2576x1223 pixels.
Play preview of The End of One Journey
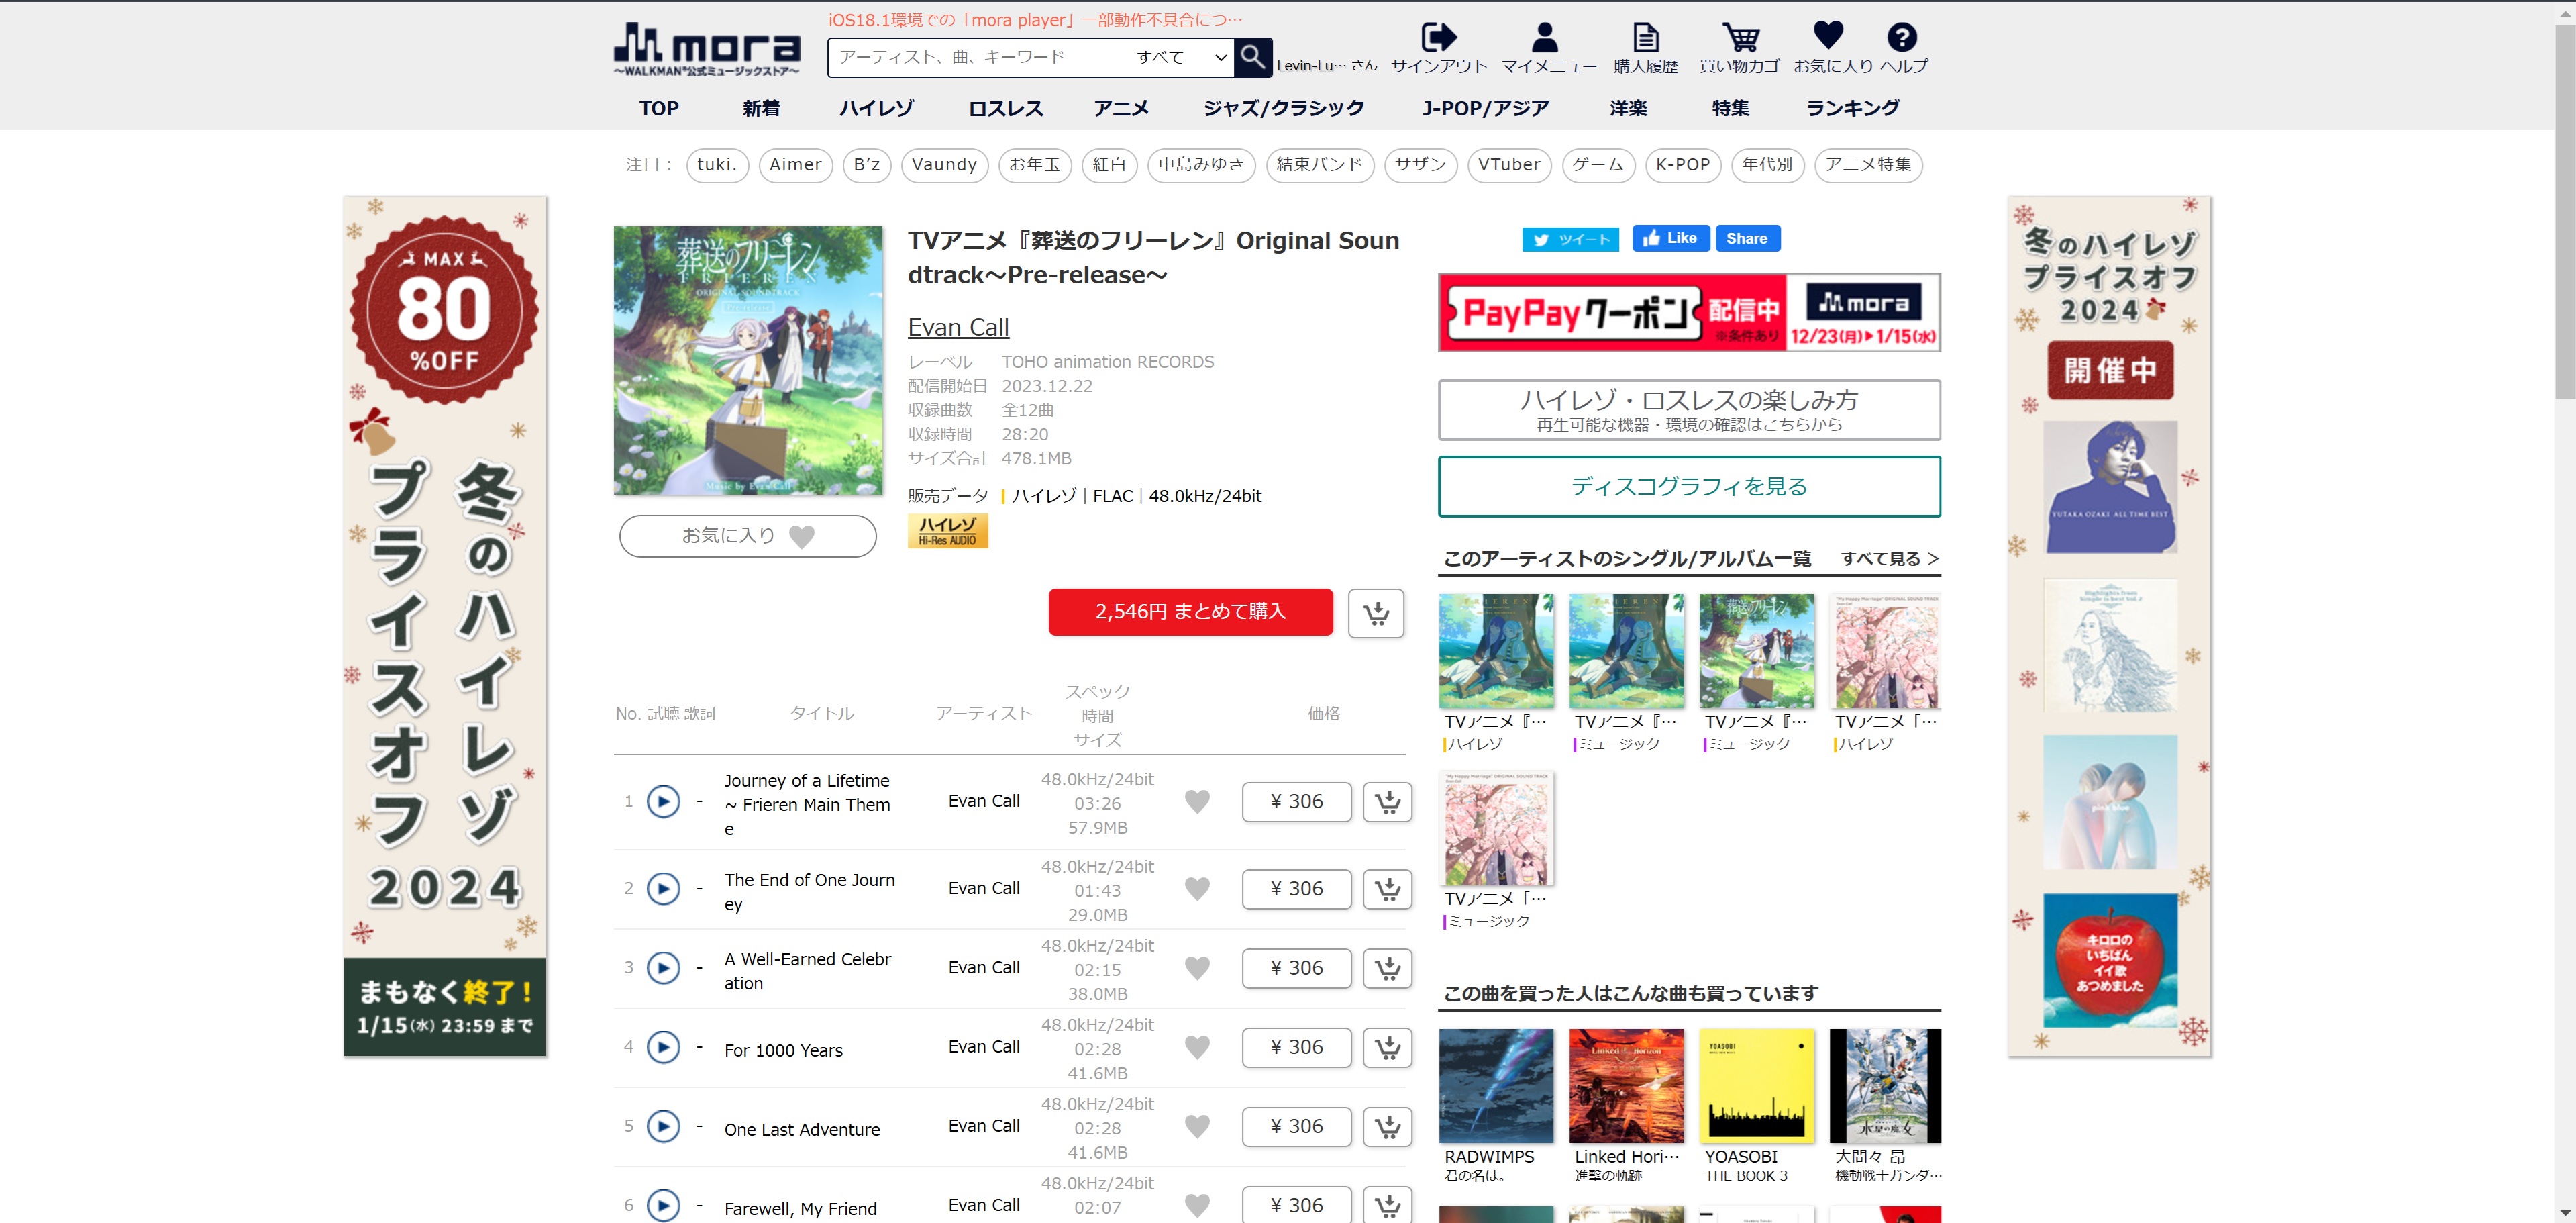663,889
